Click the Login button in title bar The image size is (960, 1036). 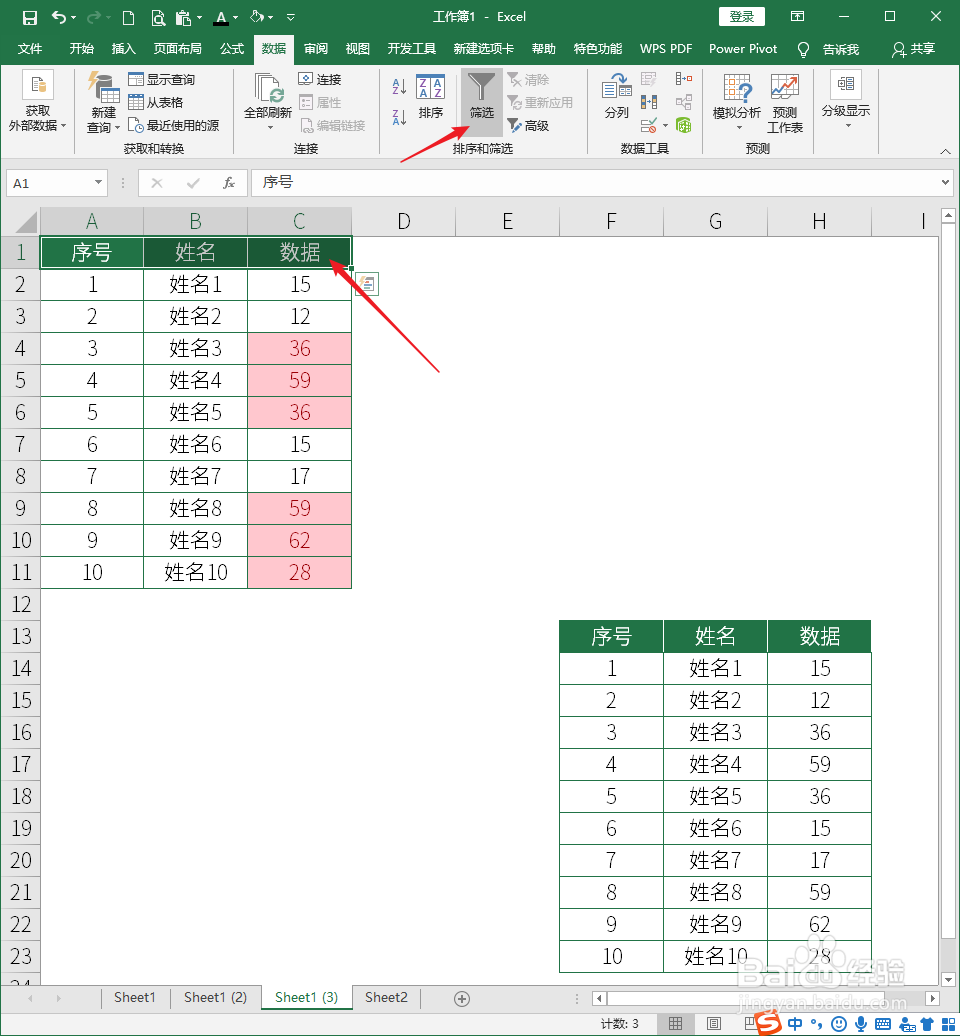click(x=741, y=17)
